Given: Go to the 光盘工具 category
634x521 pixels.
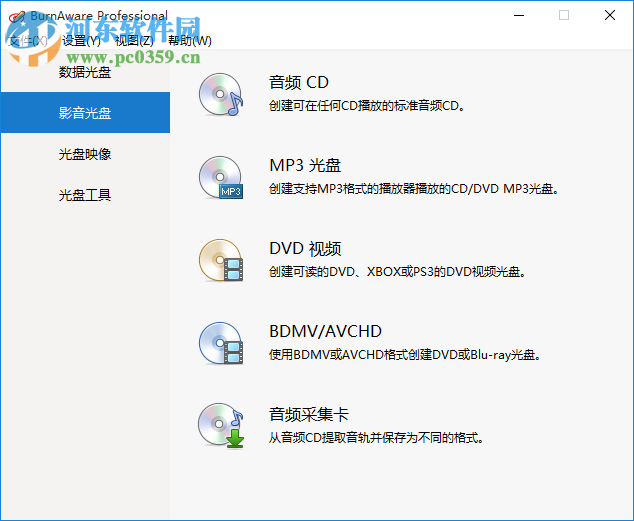Looking at the screenshot, I should [85, 195].
